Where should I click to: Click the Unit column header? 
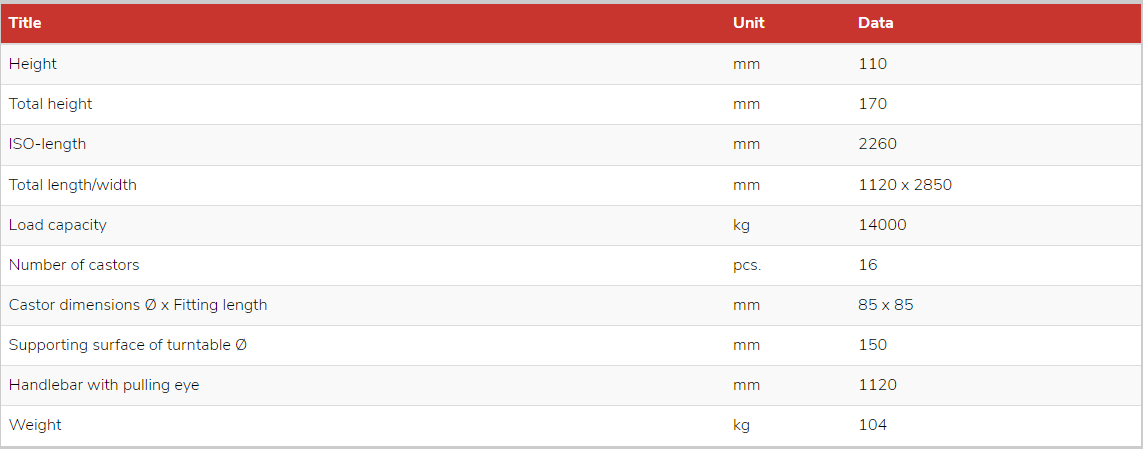pyautogui.click(x=749, y=23)
